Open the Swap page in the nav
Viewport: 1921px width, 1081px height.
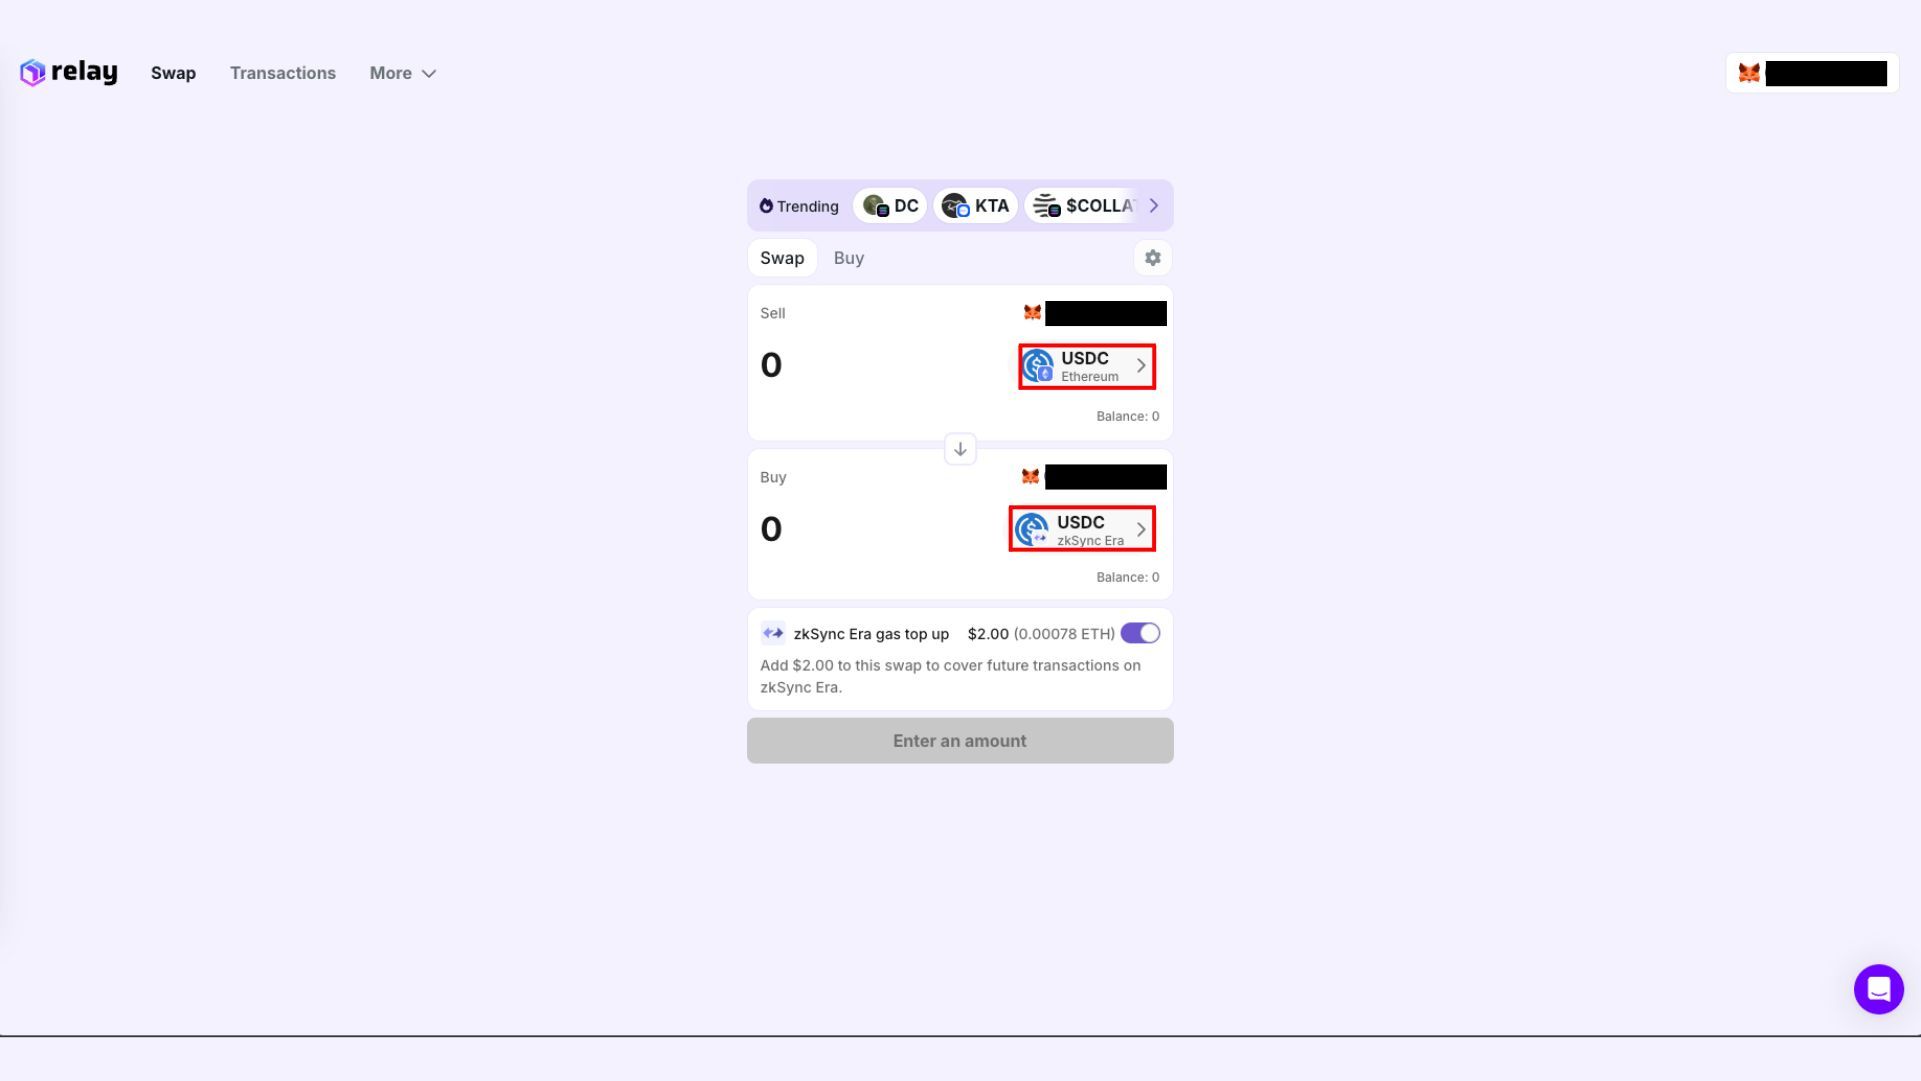173,73
